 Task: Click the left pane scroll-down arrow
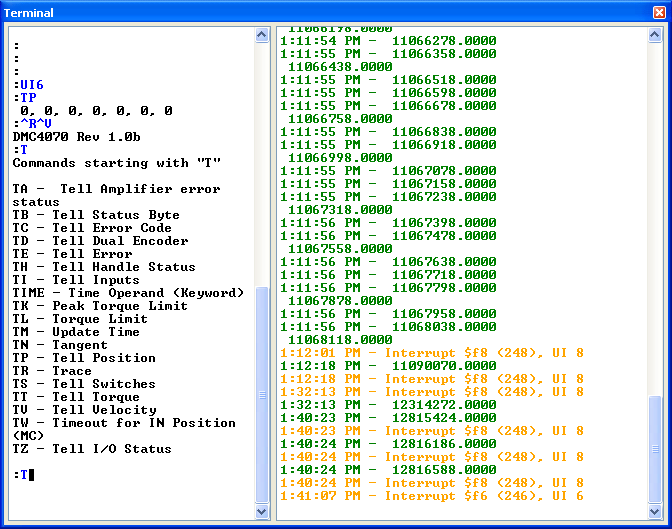[262, 511]
